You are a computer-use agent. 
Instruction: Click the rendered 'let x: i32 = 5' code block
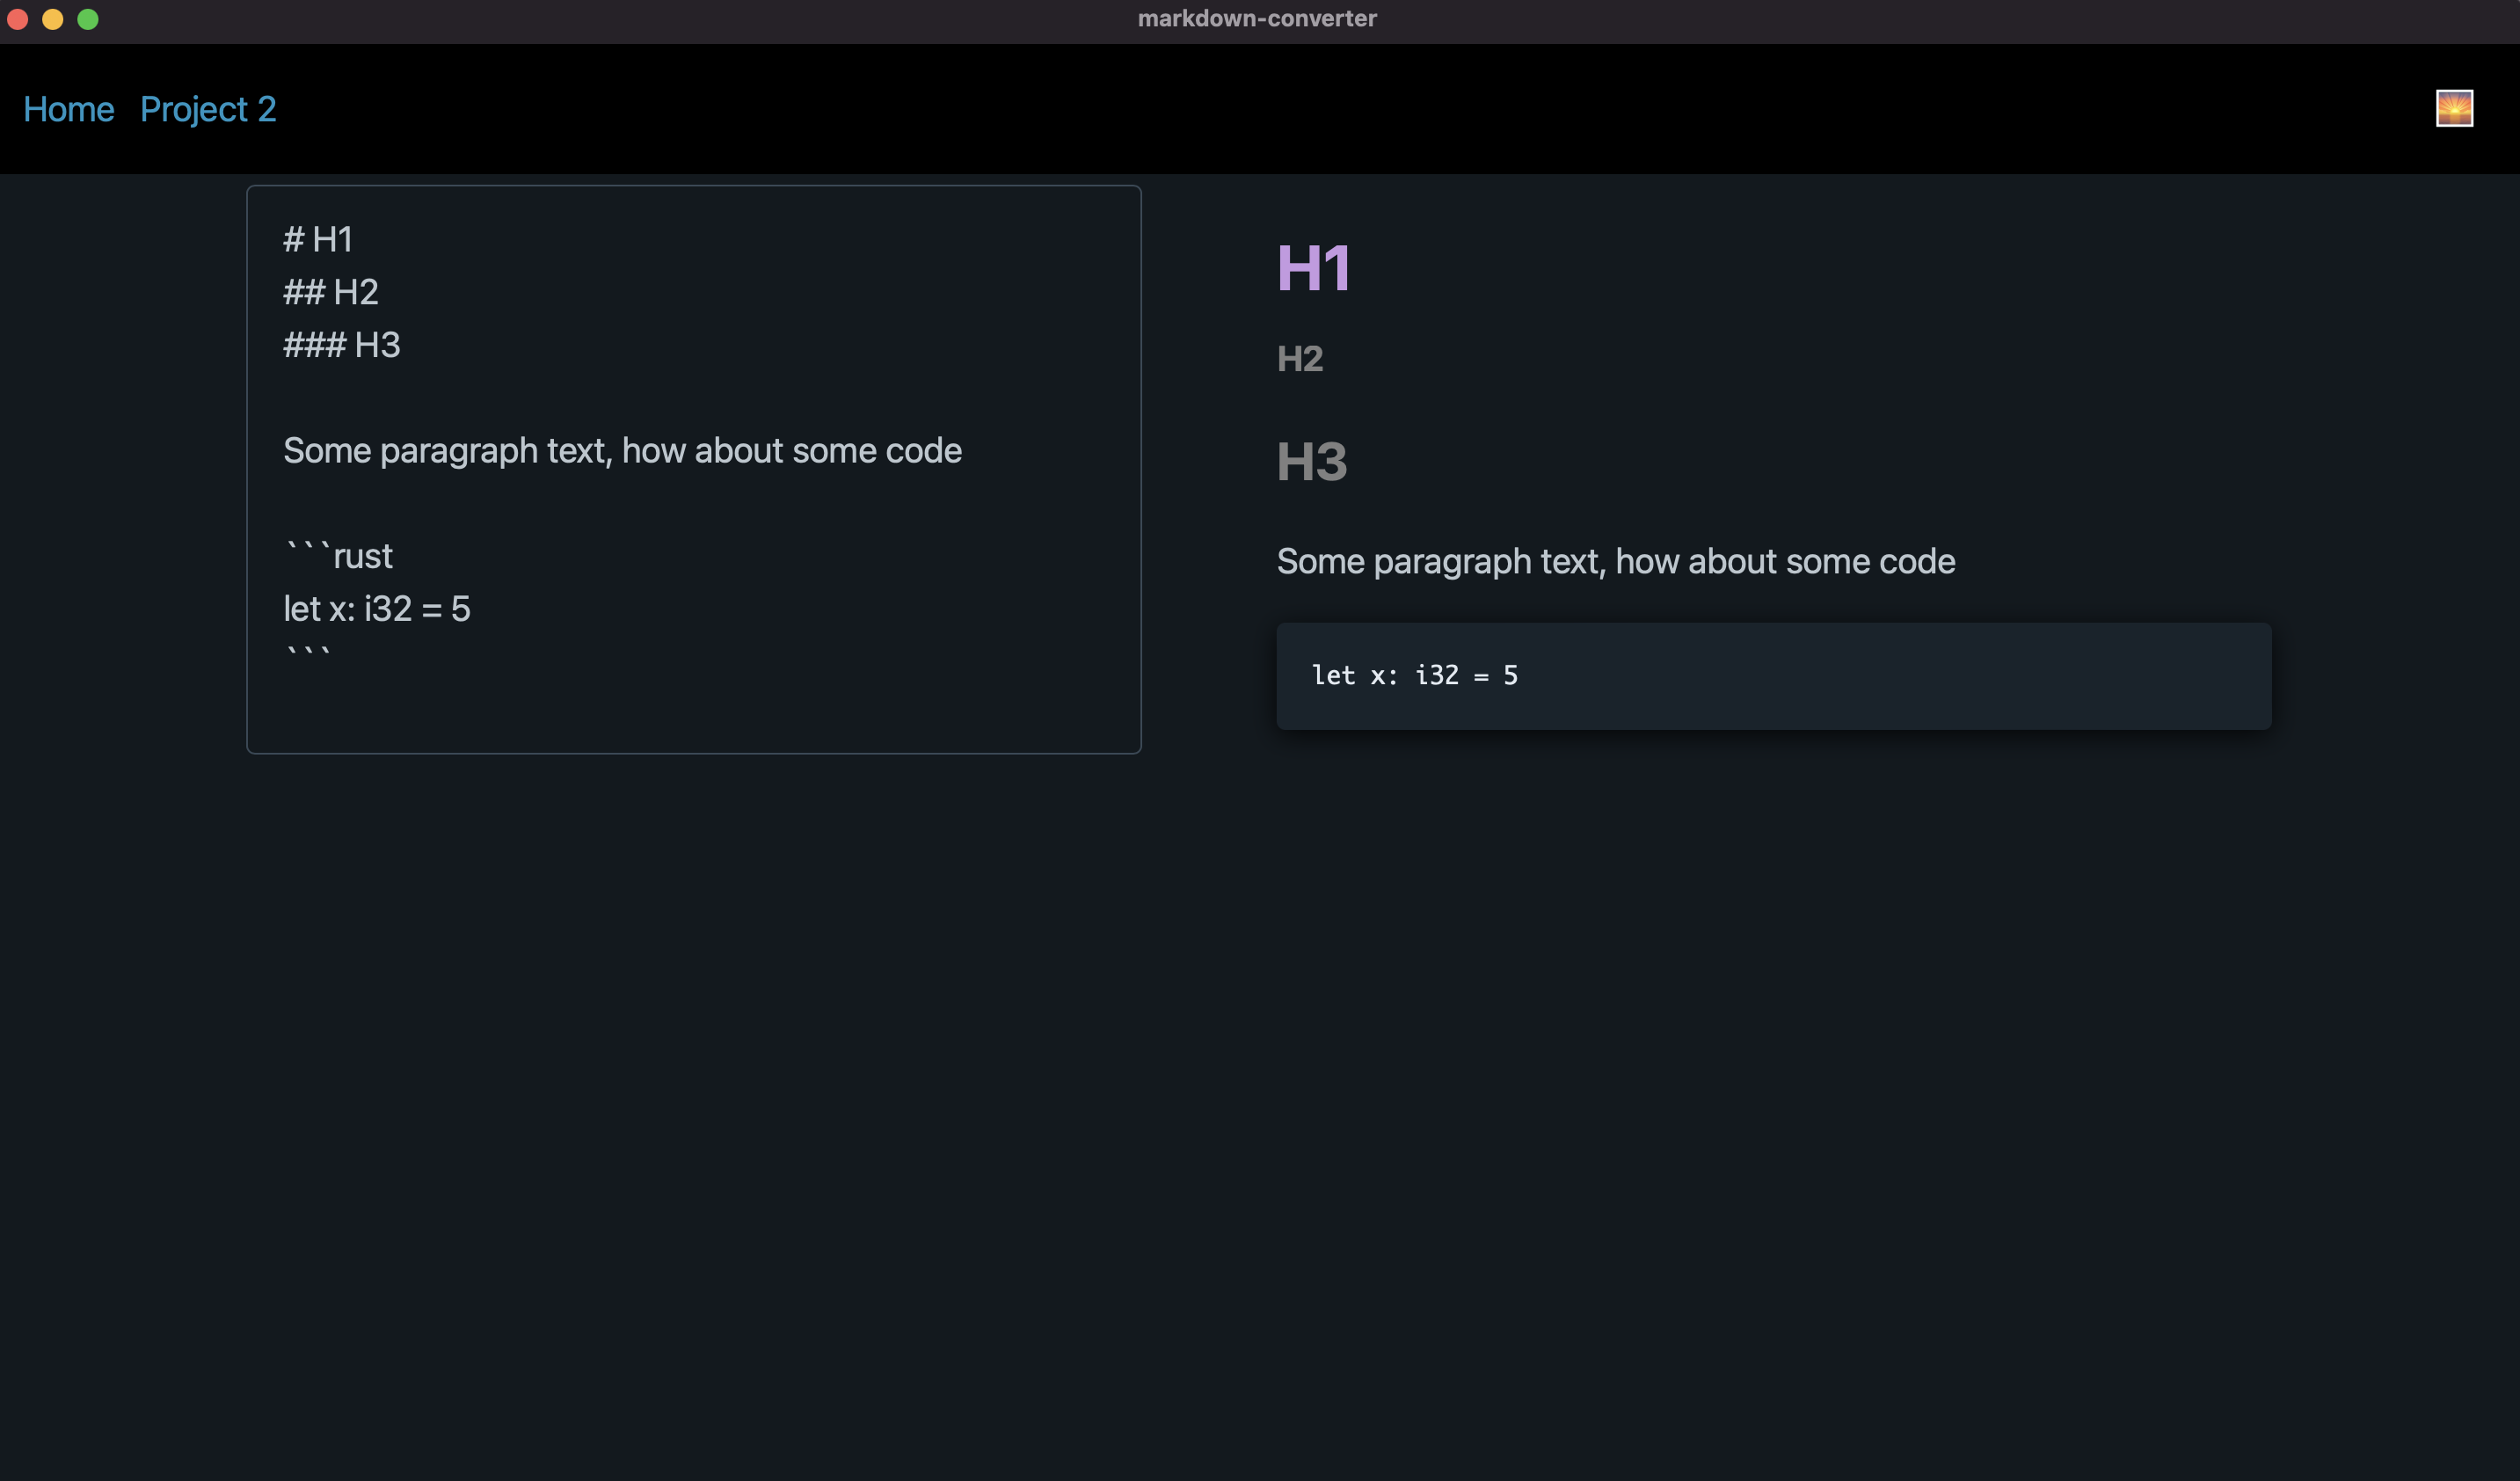click(x=1773, y=676)
